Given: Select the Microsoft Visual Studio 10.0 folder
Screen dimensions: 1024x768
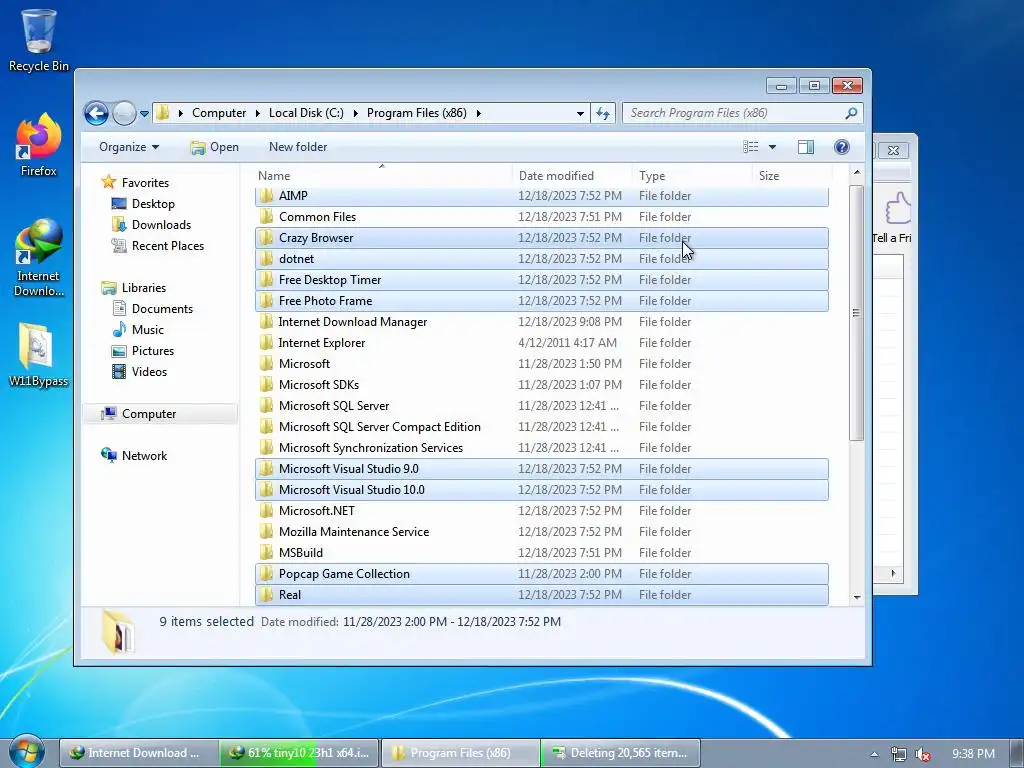Looking at the screenshot, I should [x=541, y=490].
